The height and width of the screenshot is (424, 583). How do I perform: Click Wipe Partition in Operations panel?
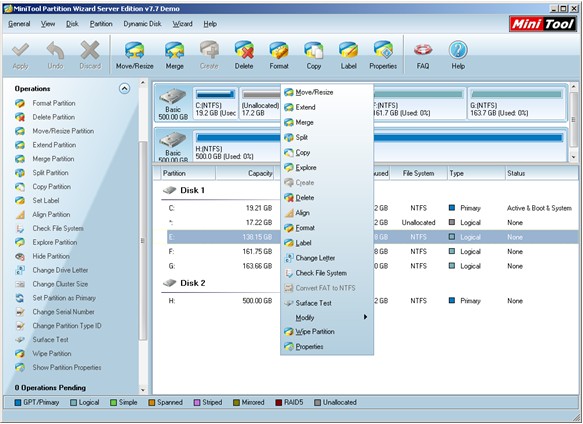pos(43,353)
